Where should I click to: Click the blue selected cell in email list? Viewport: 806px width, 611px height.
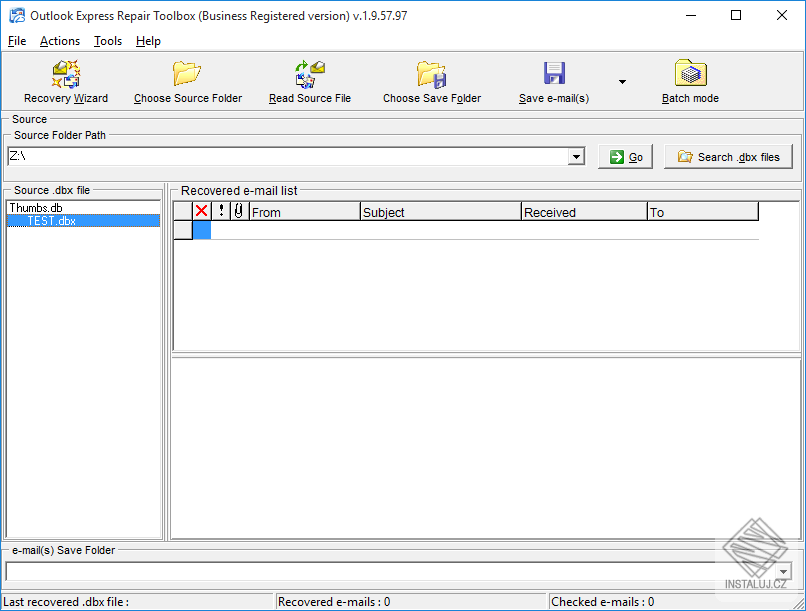tap(202, 230)
